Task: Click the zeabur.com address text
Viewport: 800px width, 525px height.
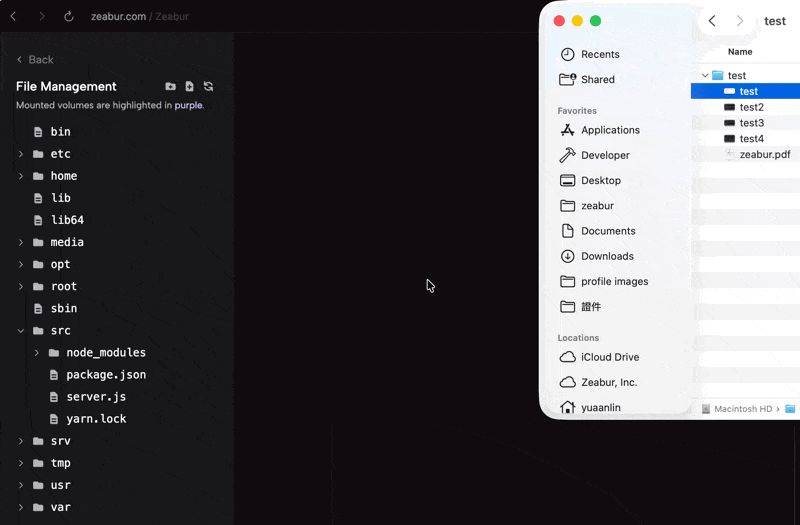Action: [x=118, y=16]
